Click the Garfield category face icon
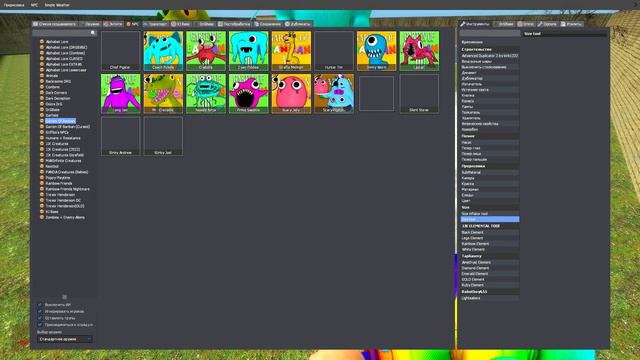640x360 pixels. [42, 116]
